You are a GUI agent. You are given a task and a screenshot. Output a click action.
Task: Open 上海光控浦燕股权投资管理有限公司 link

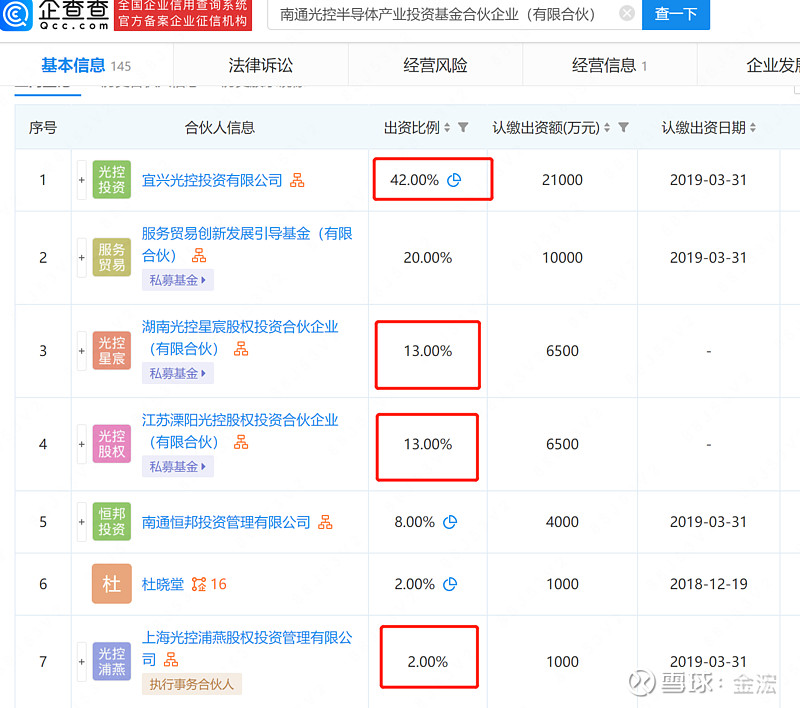[247, 648]
